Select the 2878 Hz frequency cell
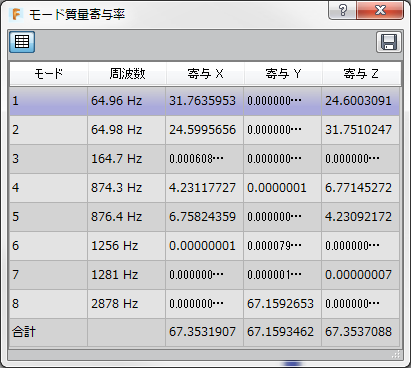 coord(126,304)
